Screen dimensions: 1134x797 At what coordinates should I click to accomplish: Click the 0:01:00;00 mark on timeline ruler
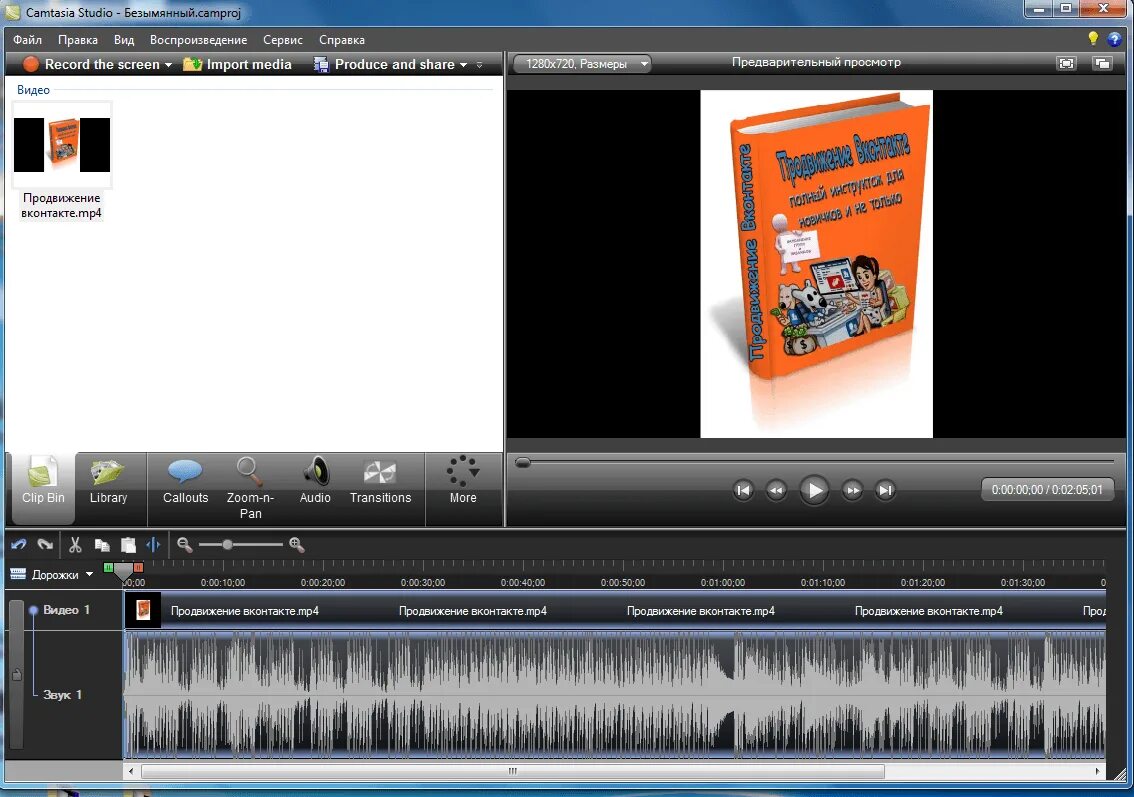tap(722, 582)
